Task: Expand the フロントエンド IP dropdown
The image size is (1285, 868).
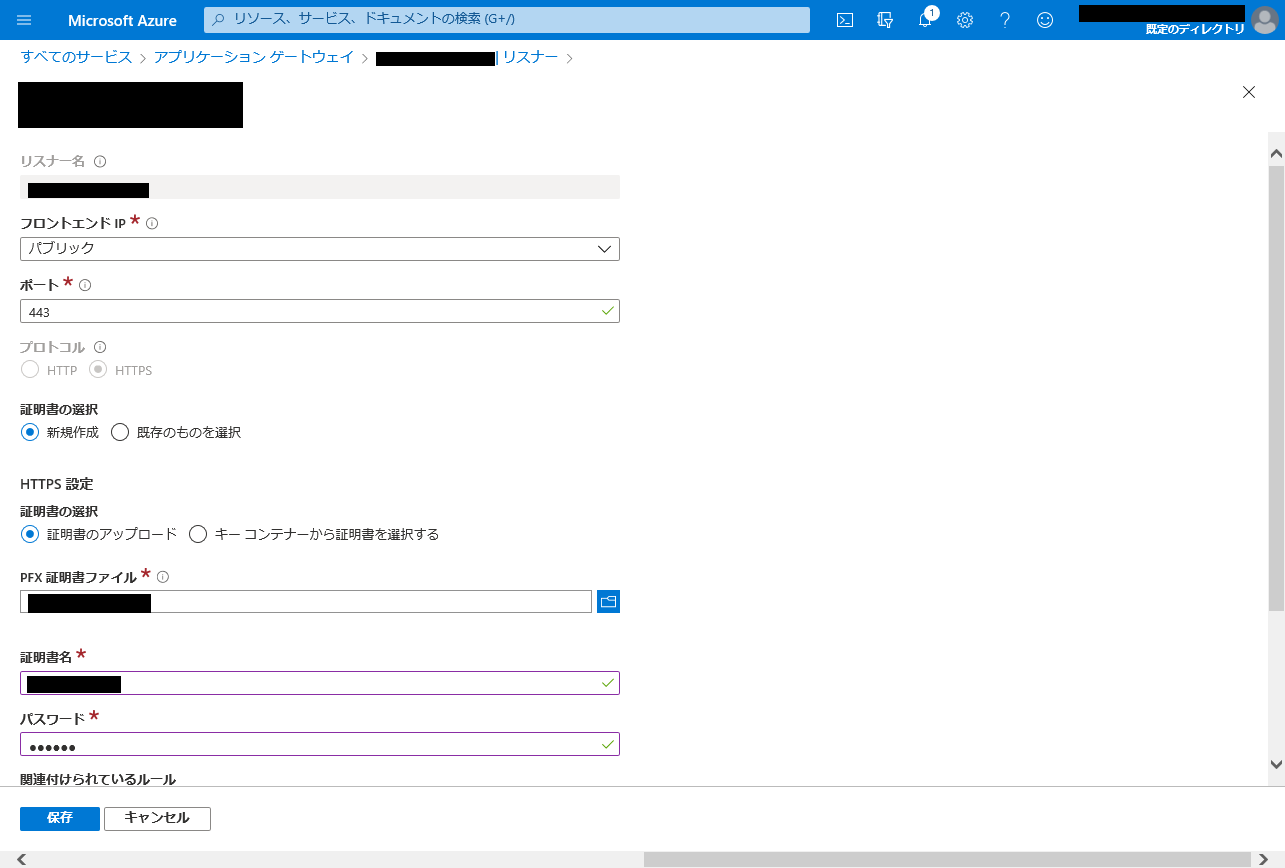Action: coord(320,249)
